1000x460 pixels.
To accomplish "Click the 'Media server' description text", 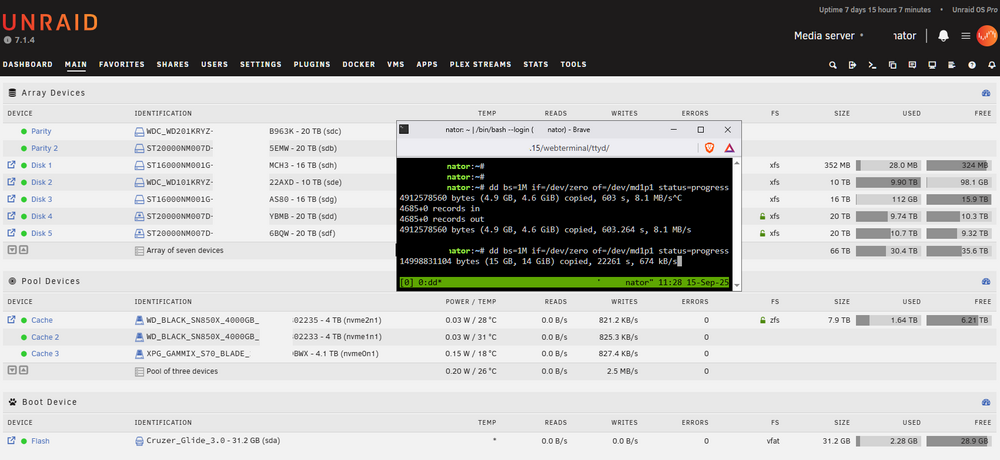I will point(824,36).
